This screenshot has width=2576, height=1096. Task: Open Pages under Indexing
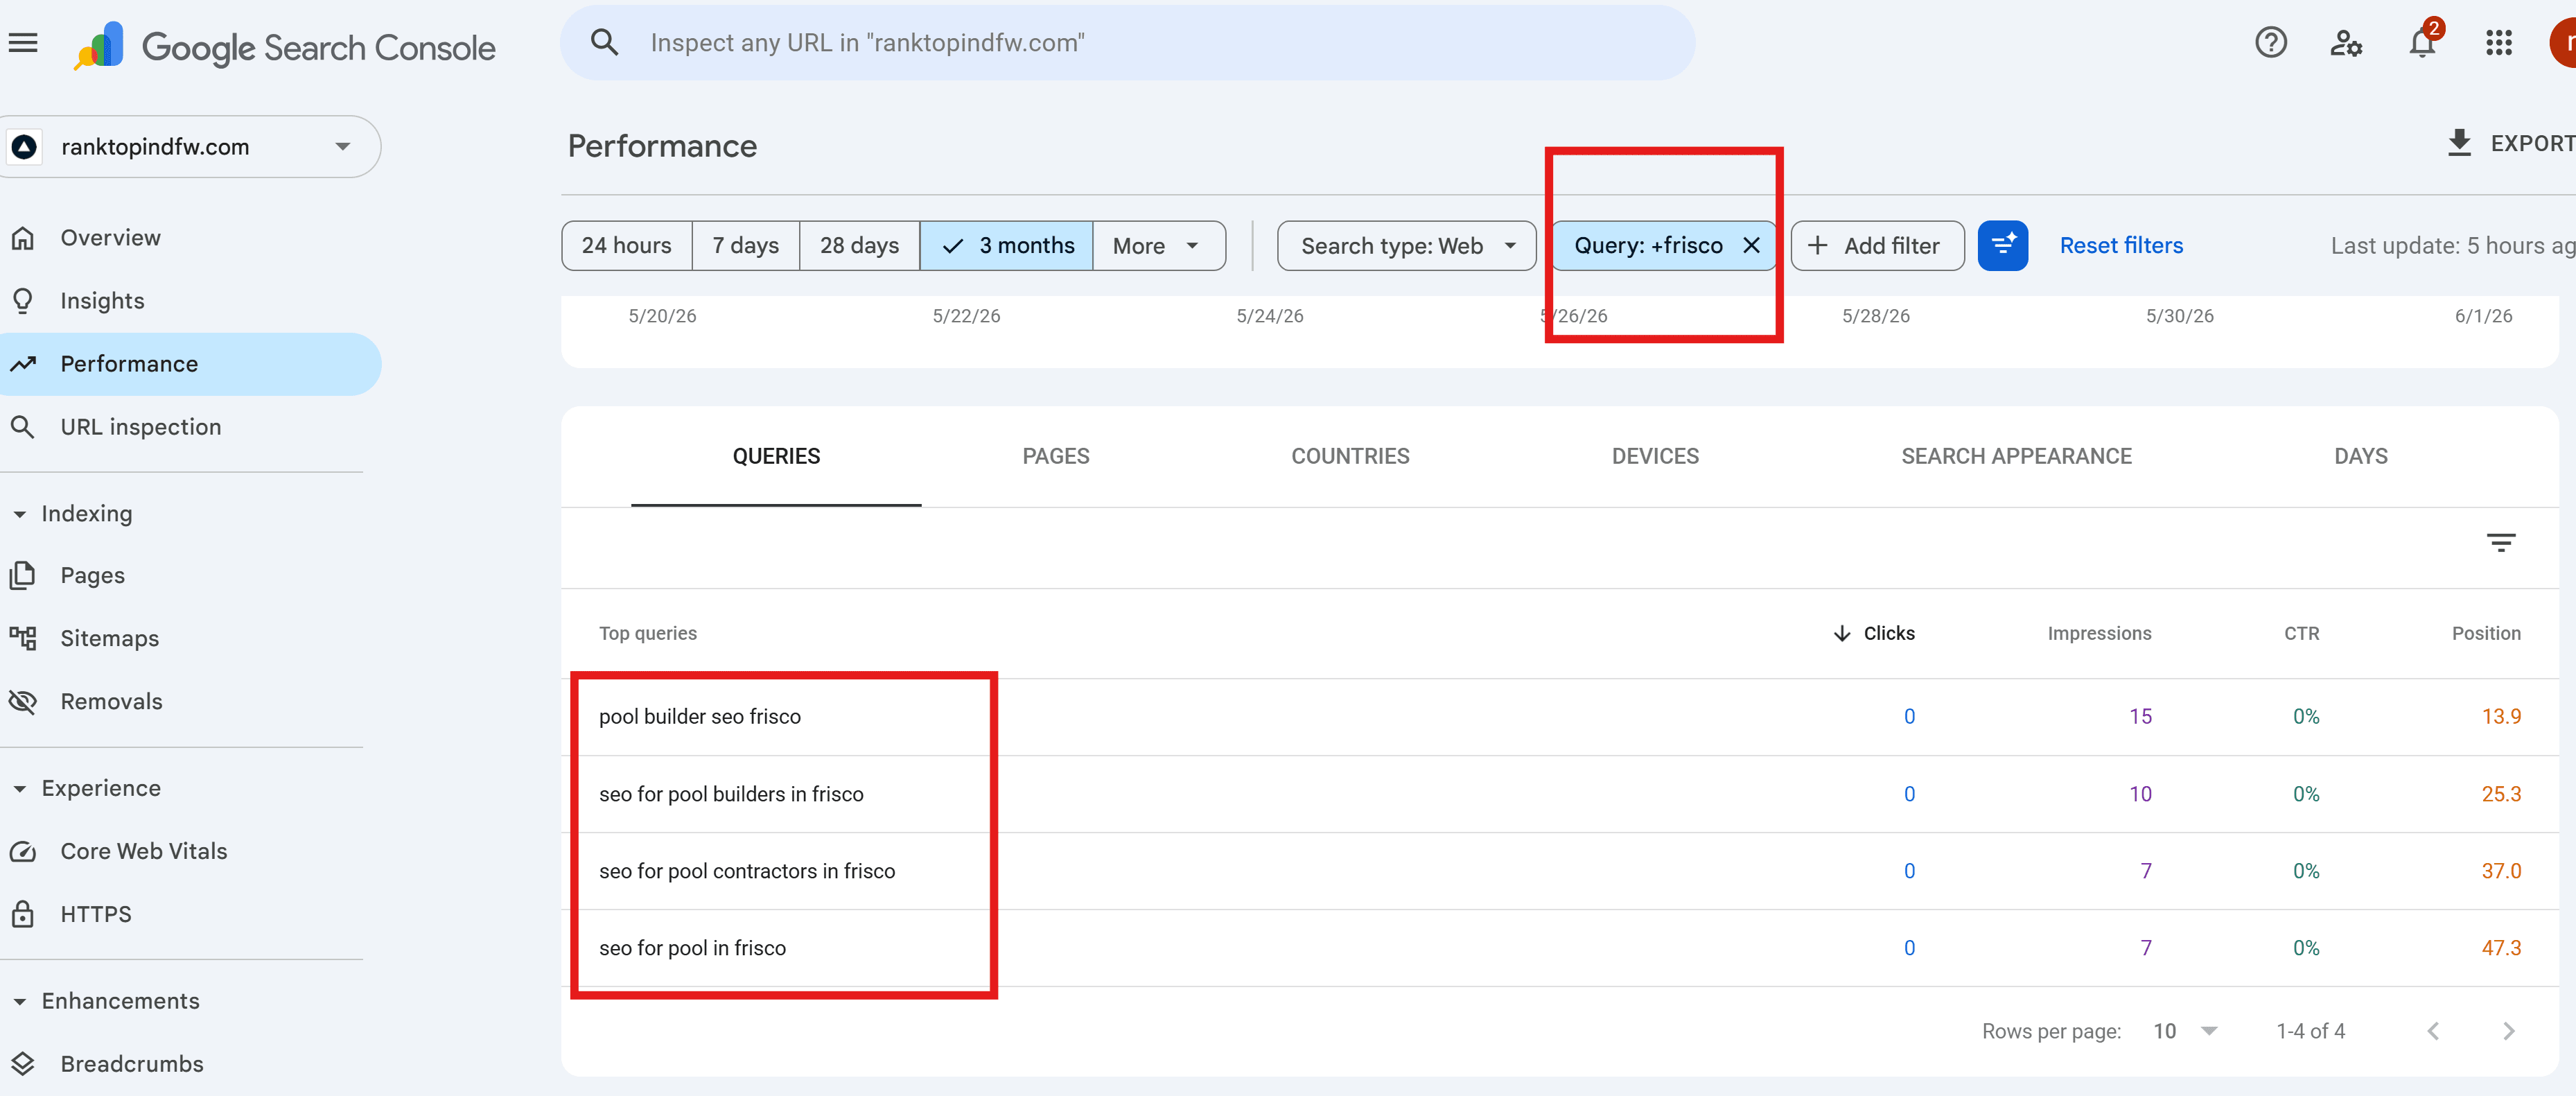point(190,576)
